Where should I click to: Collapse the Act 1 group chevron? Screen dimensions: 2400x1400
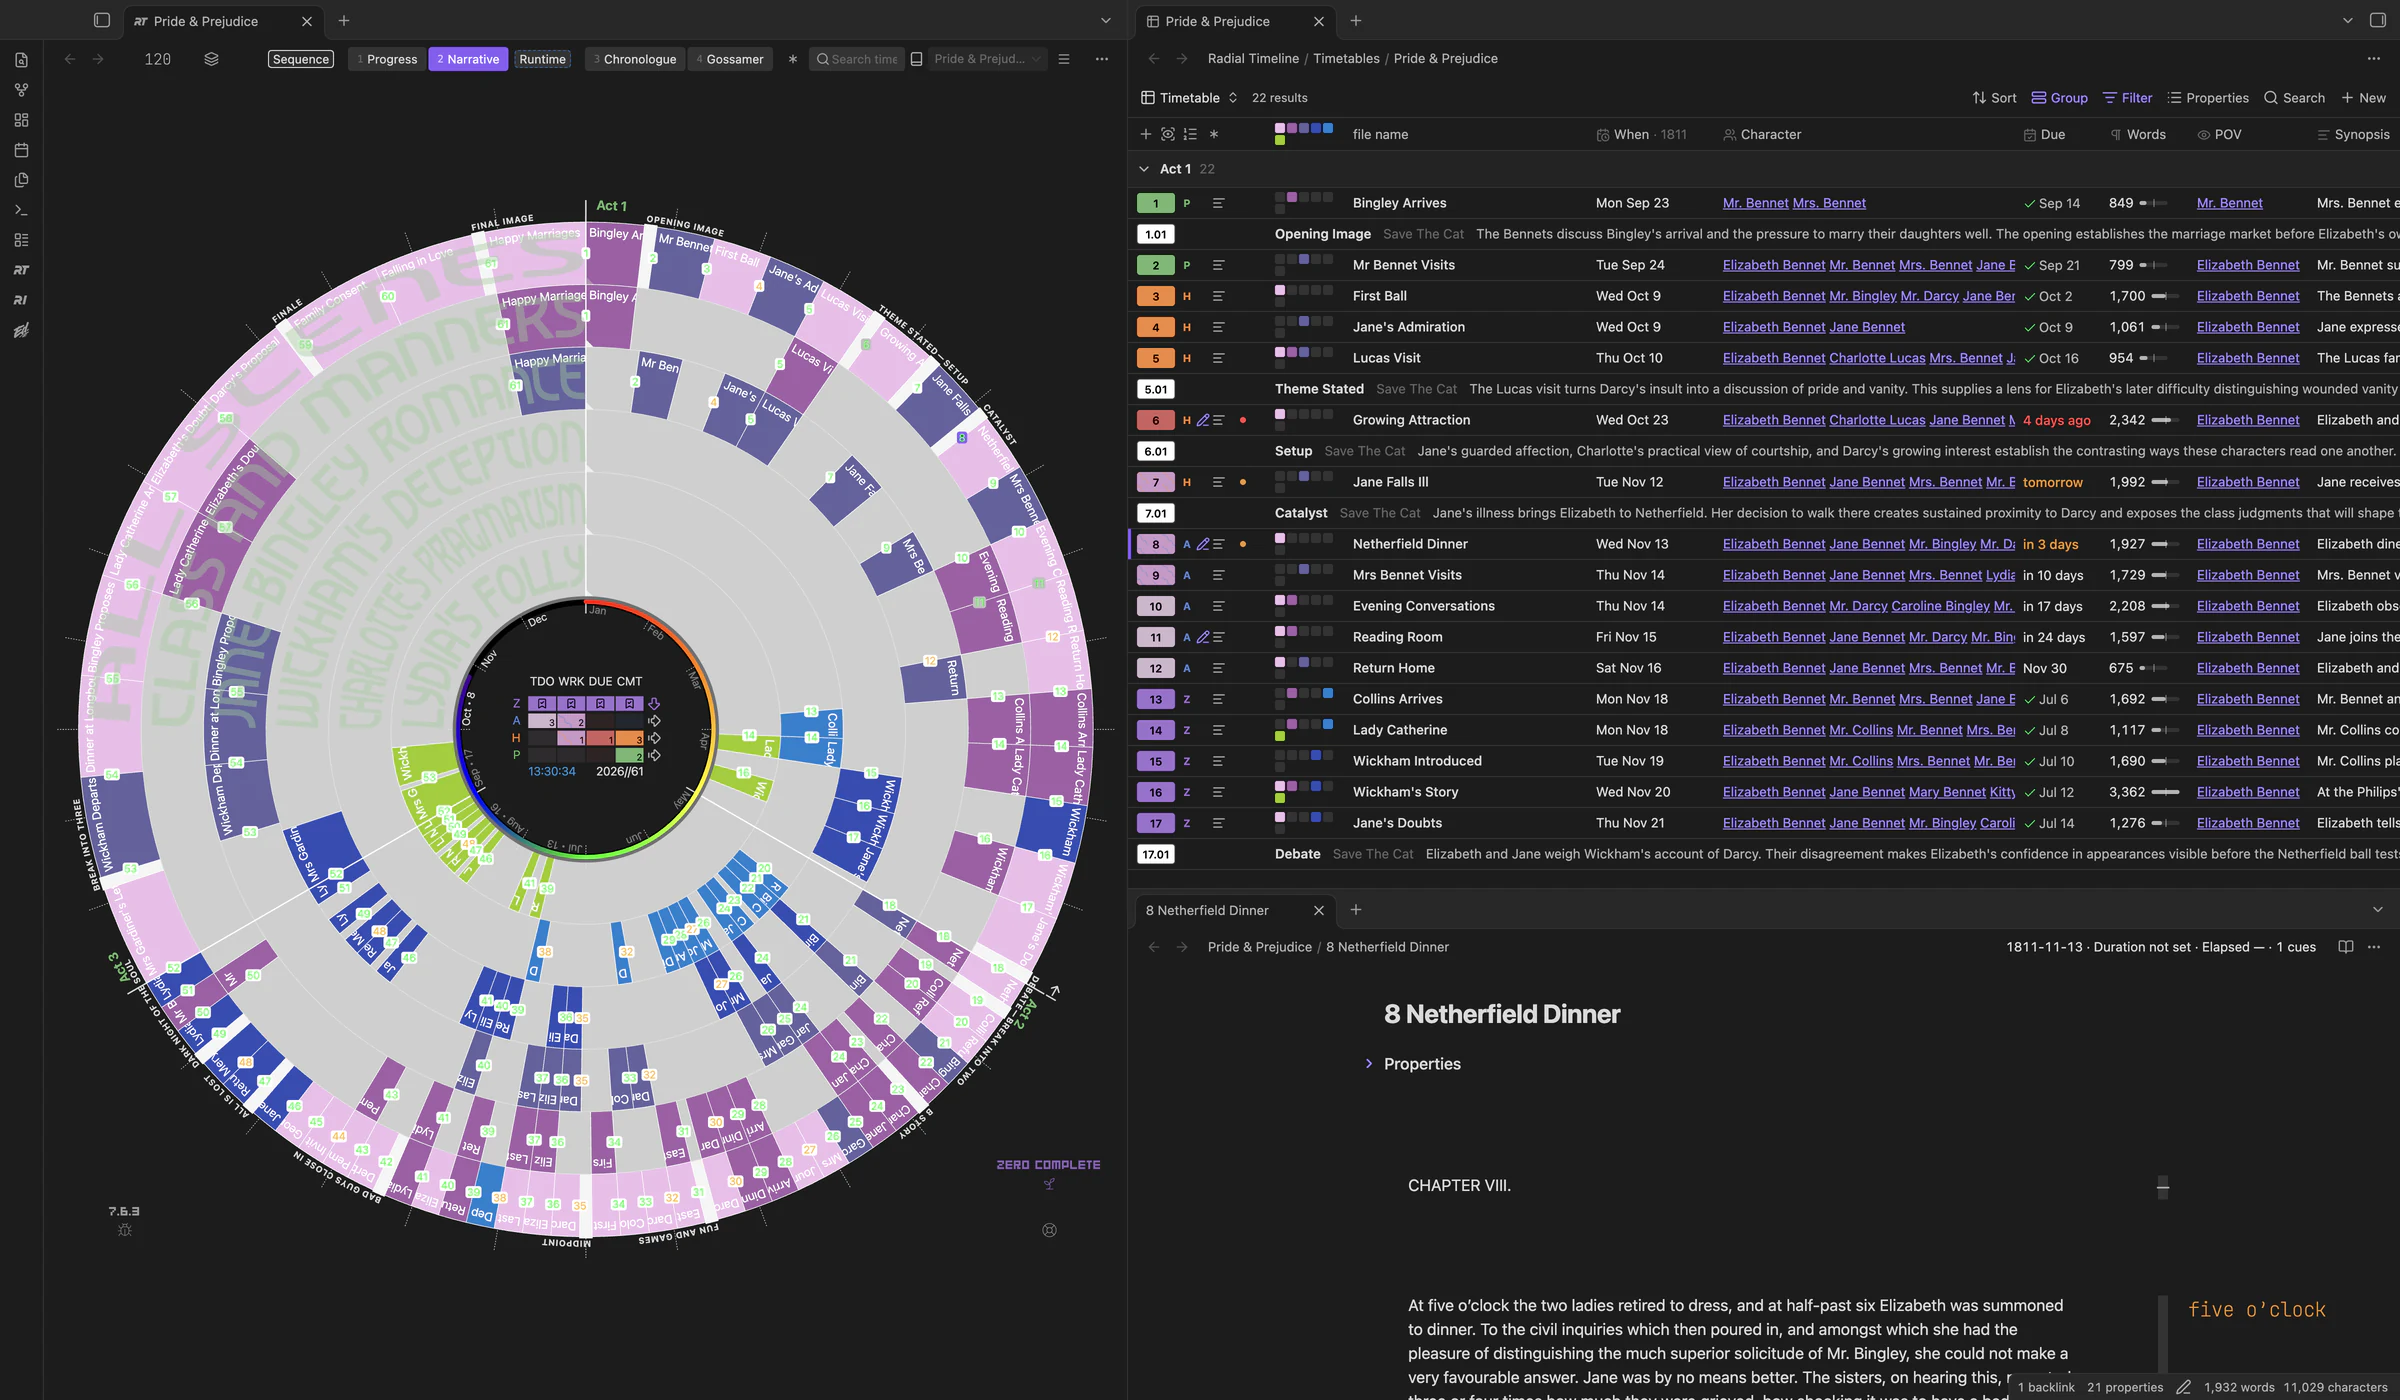[x=1144, y=169]
